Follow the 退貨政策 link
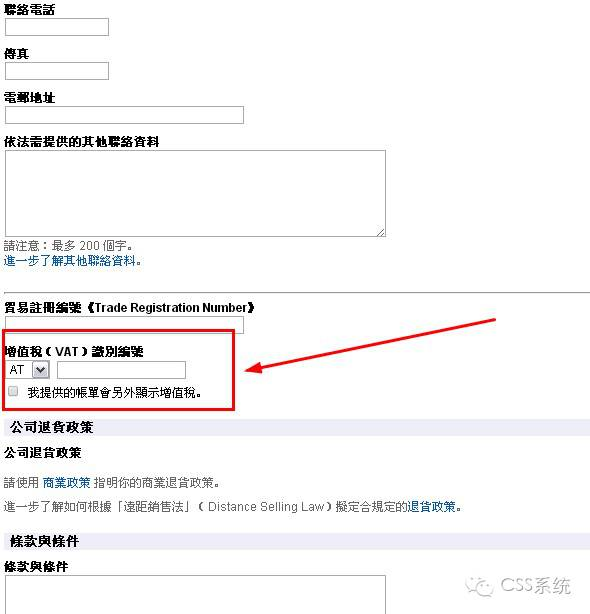Screen dimensions: 590x614 click(431, 507)
